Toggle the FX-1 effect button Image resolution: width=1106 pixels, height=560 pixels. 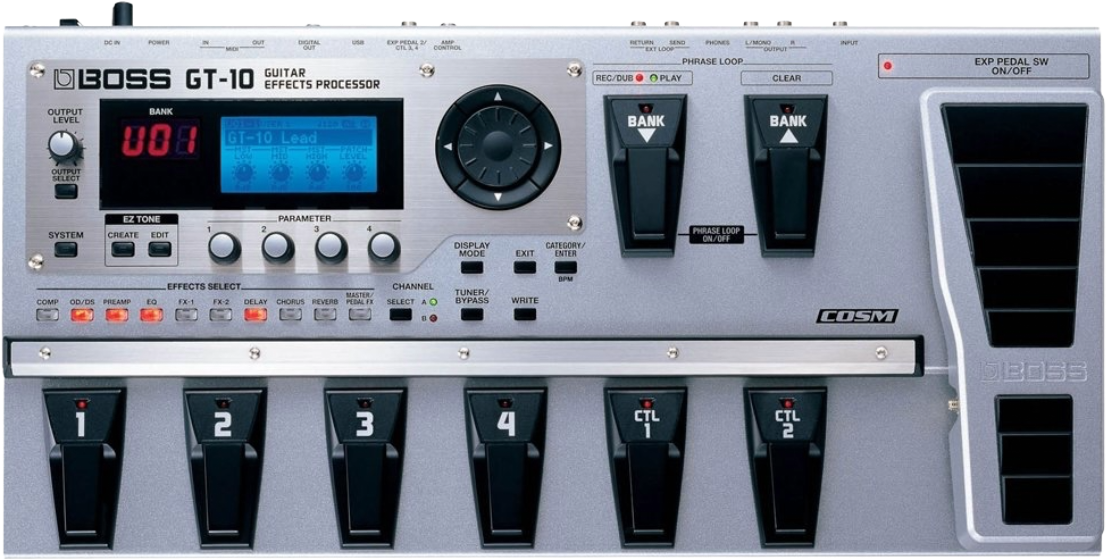coord(186,315)
